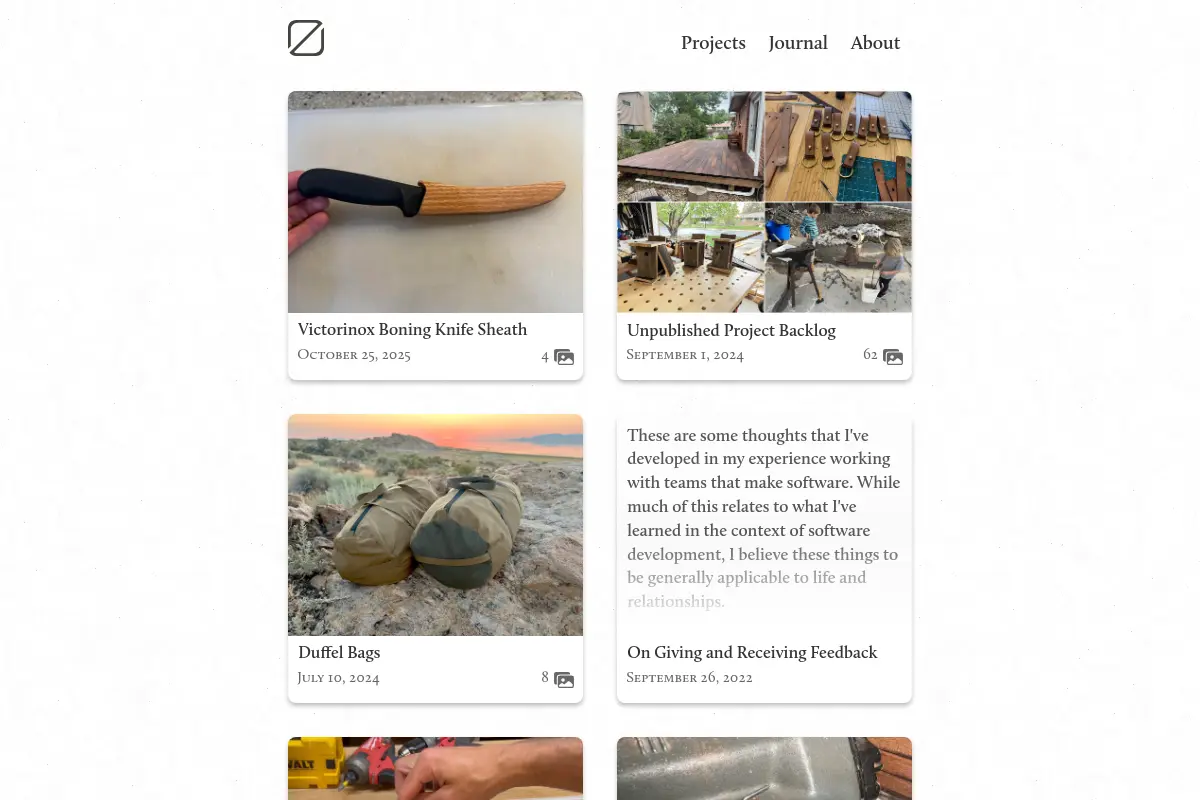This screenshot has height=800, width=1200.
Task: Click the duffel bags sunset photo
Action: (x=435, y=525)
